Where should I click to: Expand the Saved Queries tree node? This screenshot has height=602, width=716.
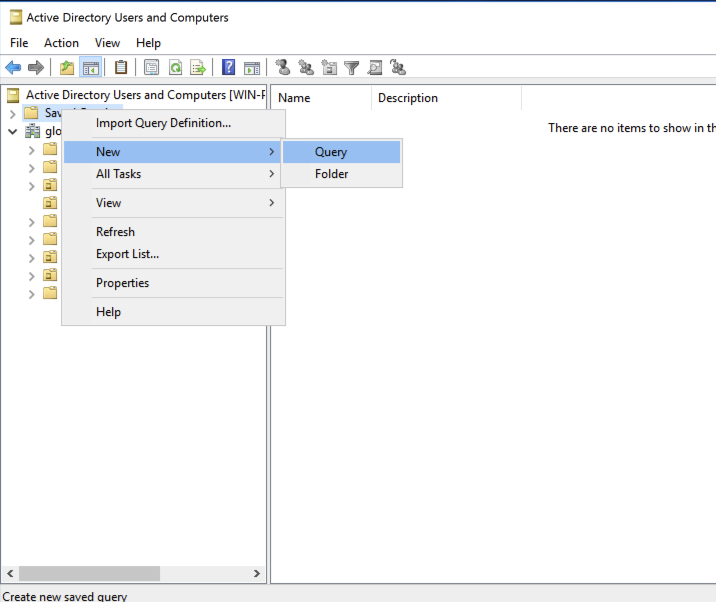12,113
